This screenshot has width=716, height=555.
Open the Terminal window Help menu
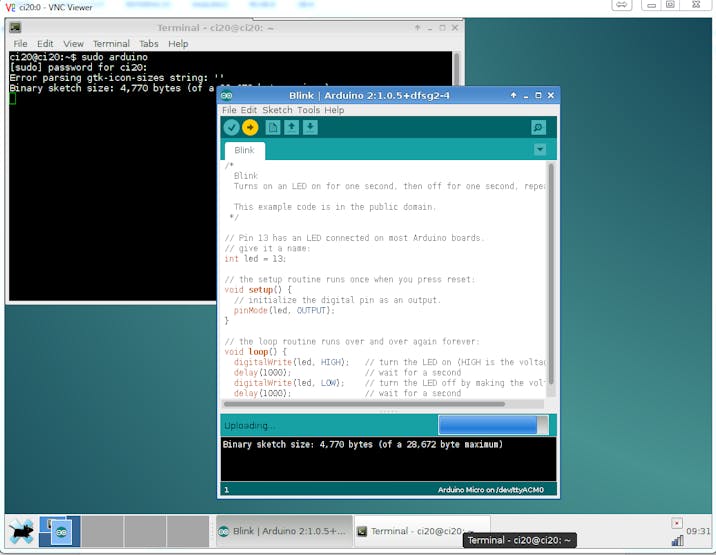[178, 44]
